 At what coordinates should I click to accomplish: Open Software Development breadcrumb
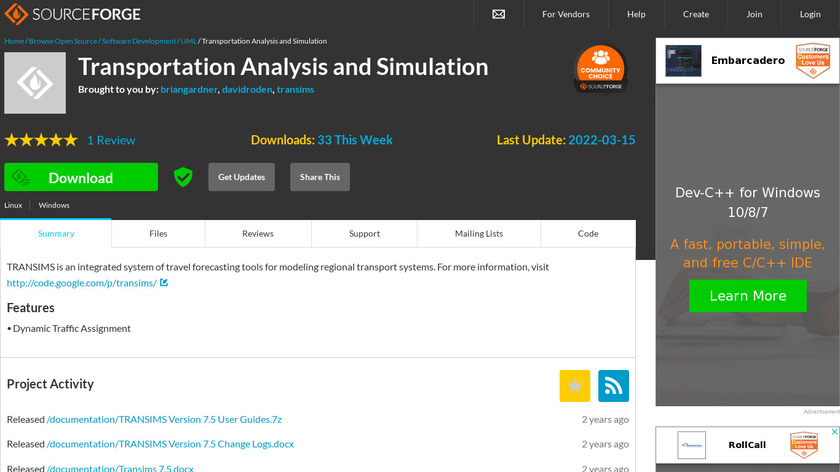pos(139,41)
